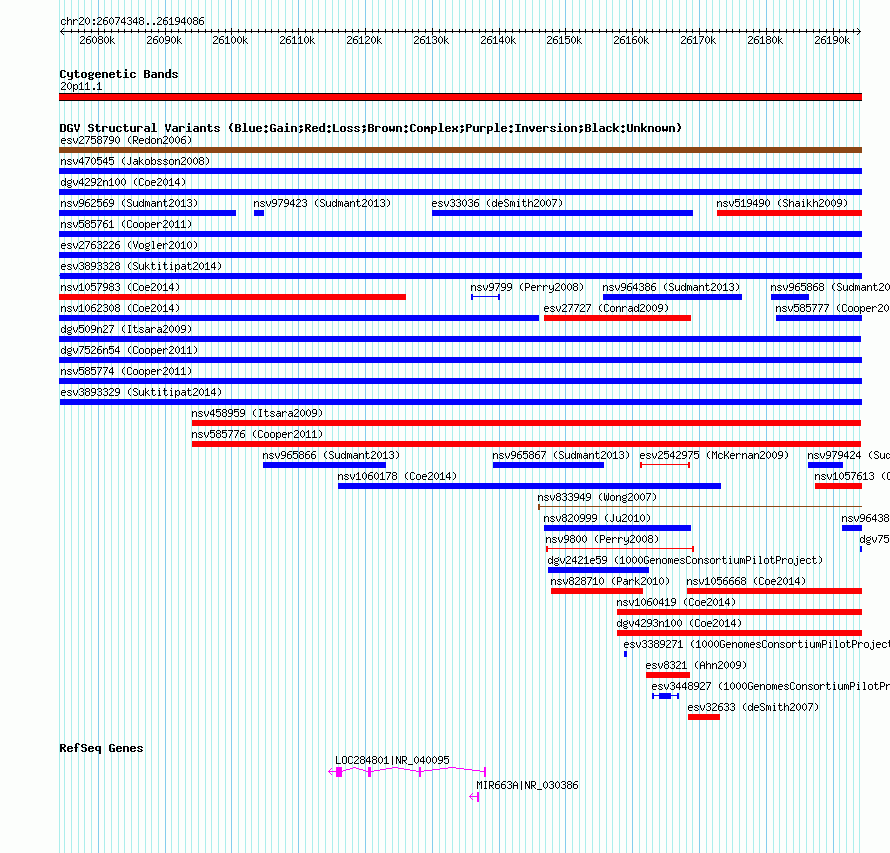Open the dgv2421e59 (1000GenomesConsortiumPilotProject) label
The image size is (890, 853).
pyautogui.click(x=685, y=560)
